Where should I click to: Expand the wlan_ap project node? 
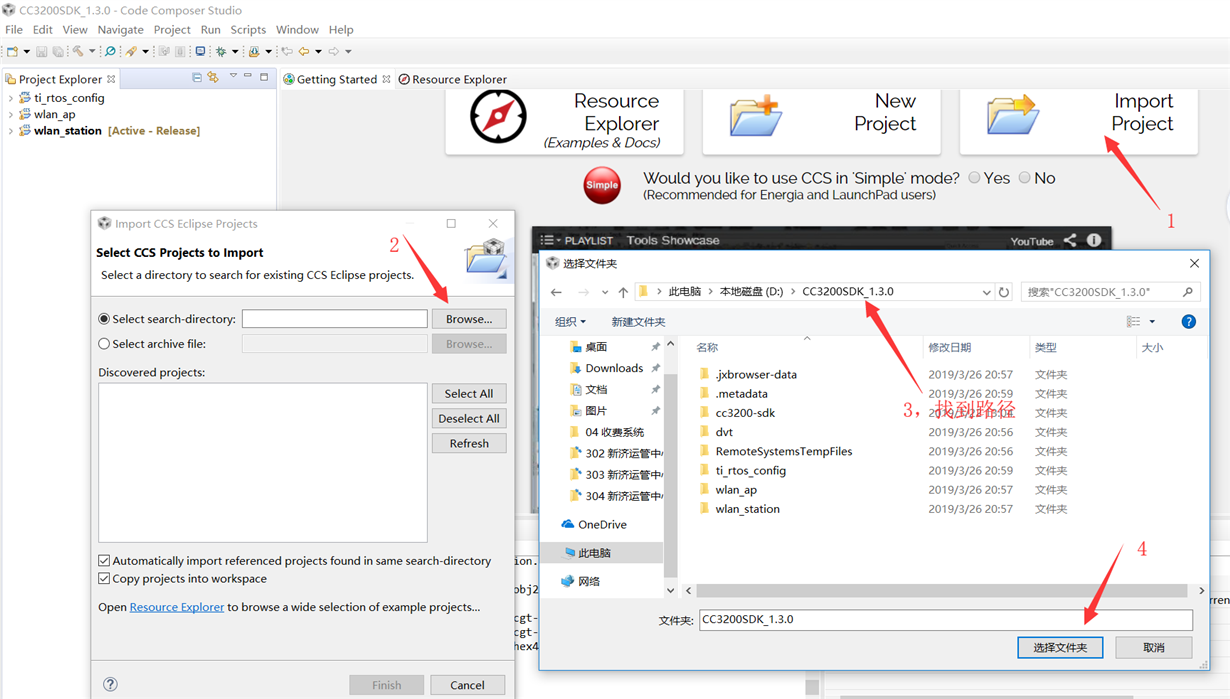point(10,114)
